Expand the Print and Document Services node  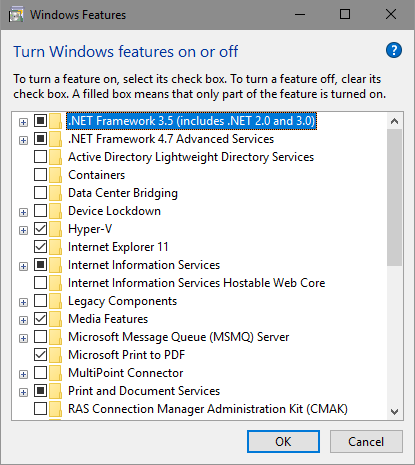point(23,392)
